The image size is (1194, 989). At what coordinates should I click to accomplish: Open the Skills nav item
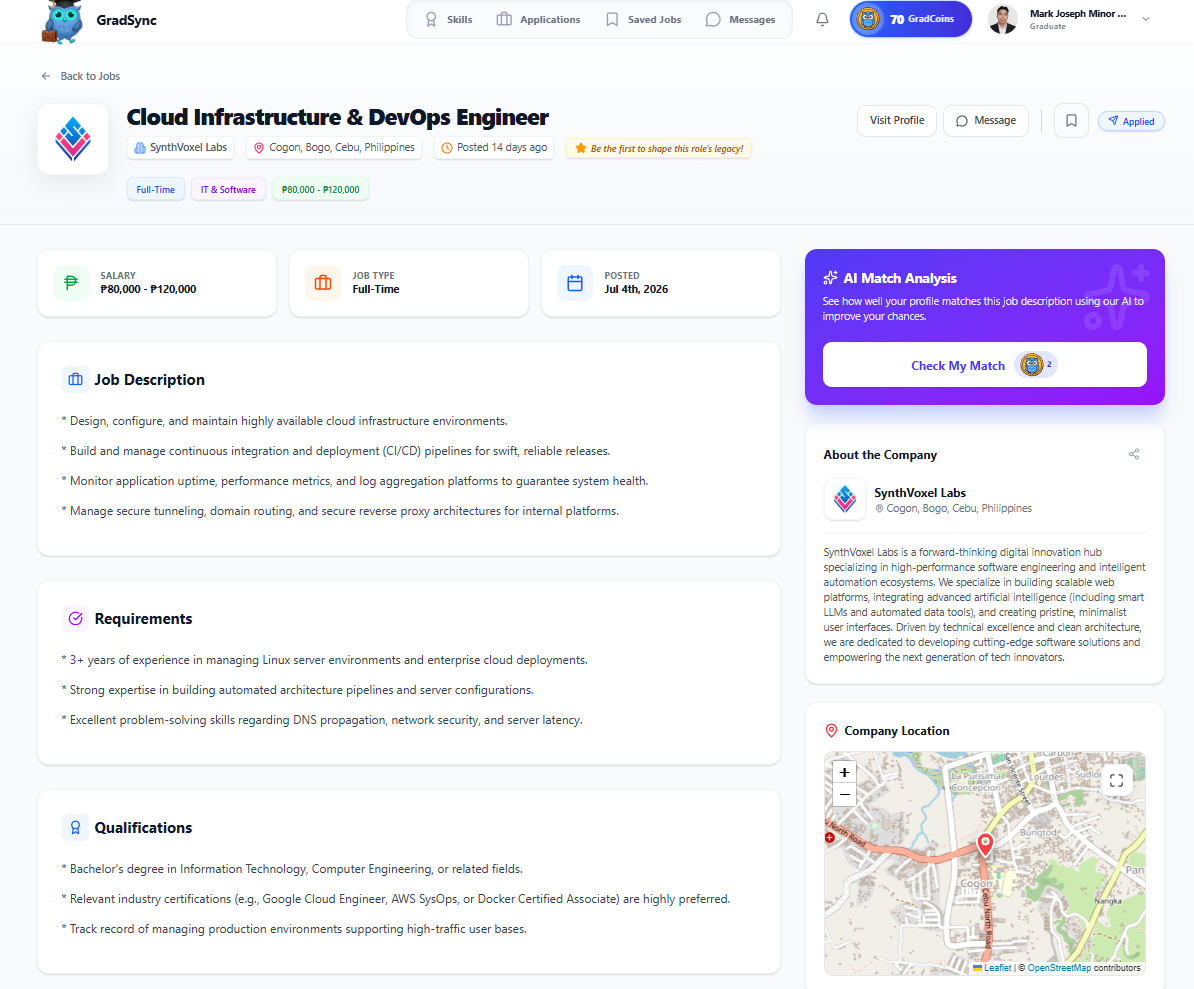(449, 20)
